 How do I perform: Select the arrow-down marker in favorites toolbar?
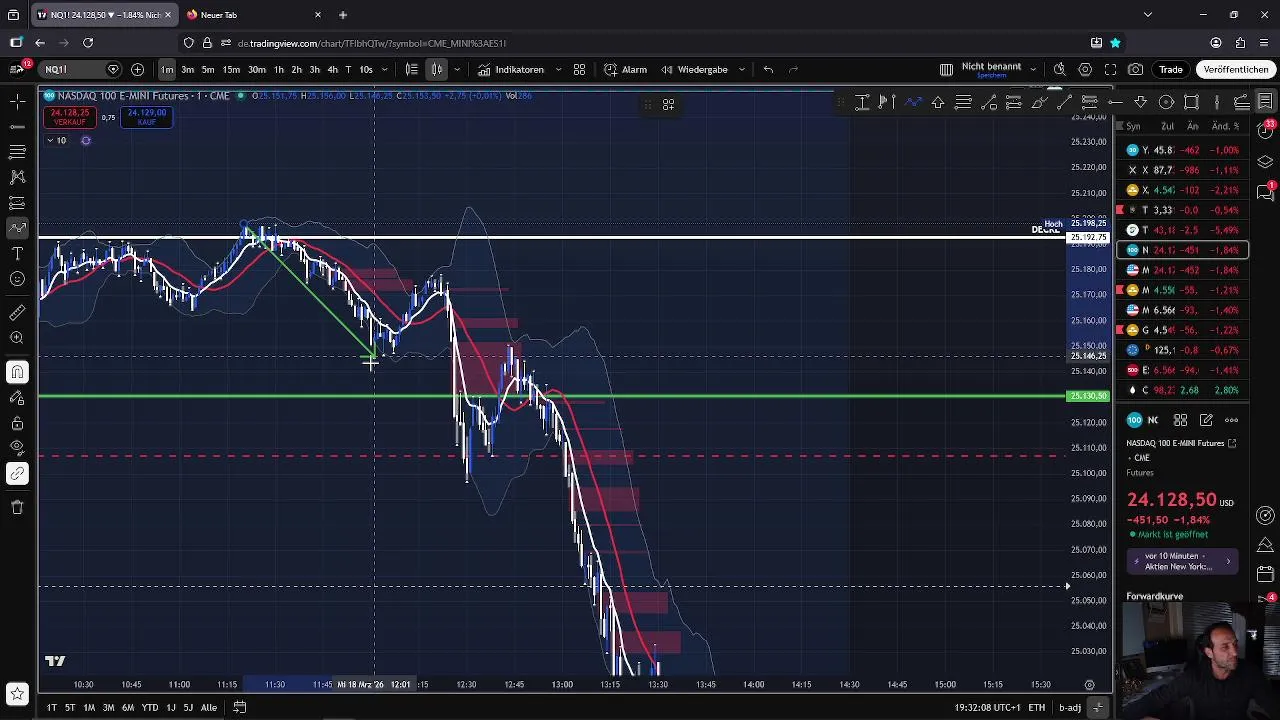click(1140, 102)
